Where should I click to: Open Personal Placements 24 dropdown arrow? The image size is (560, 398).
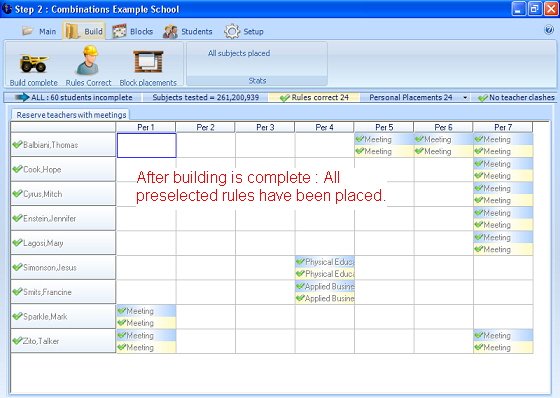pos(465,98)
